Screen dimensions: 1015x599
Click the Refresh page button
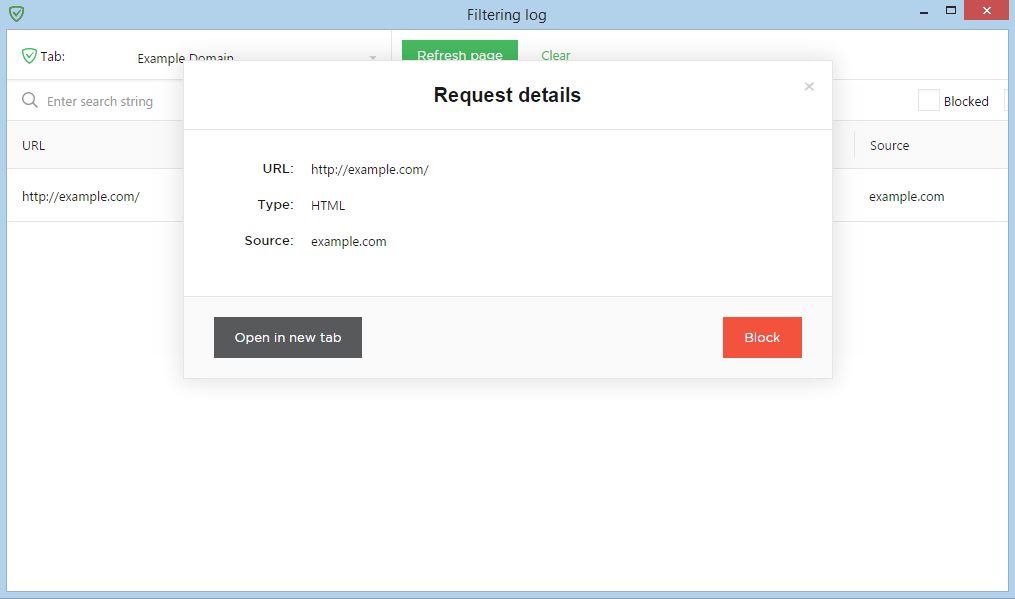coord(460,51)
